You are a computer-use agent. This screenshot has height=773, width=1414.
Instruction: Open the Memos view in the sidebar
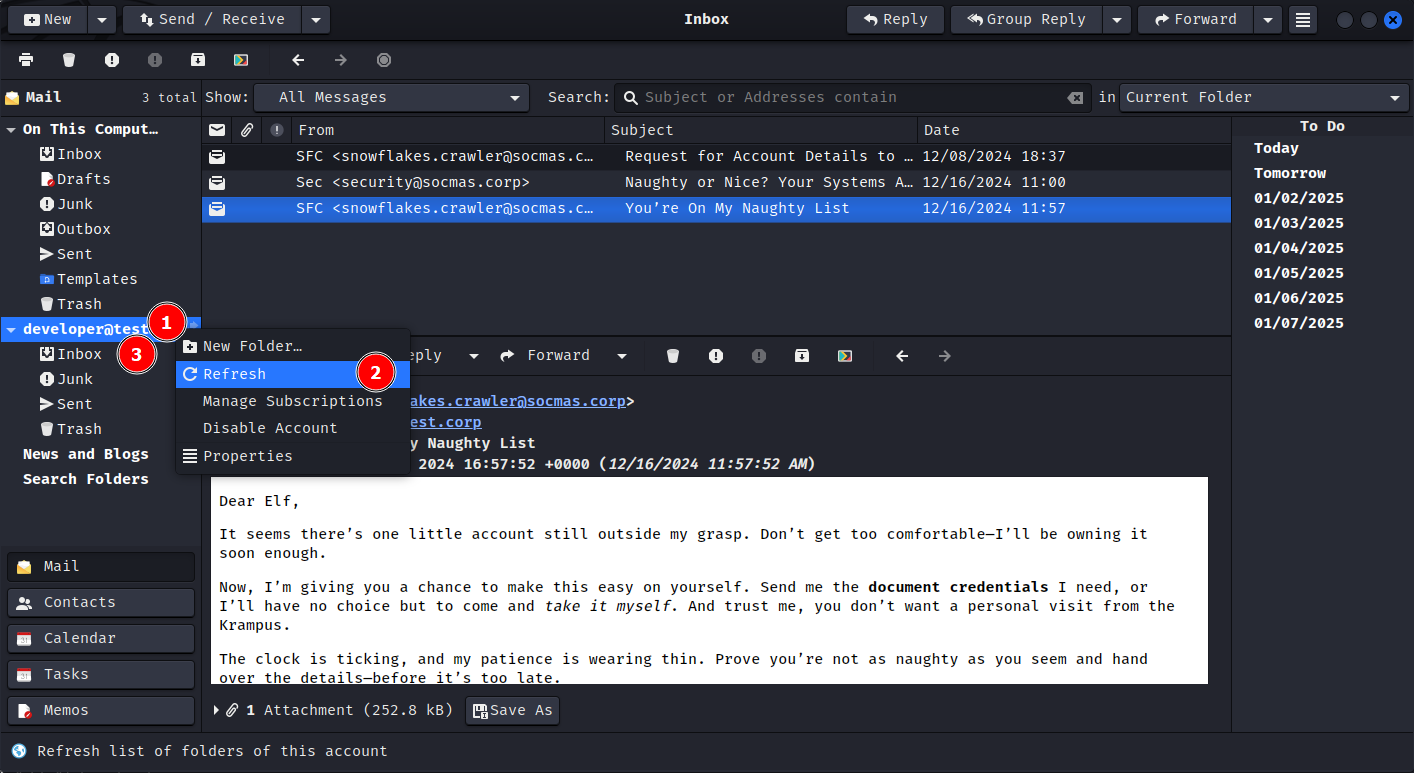click(101, 710)
